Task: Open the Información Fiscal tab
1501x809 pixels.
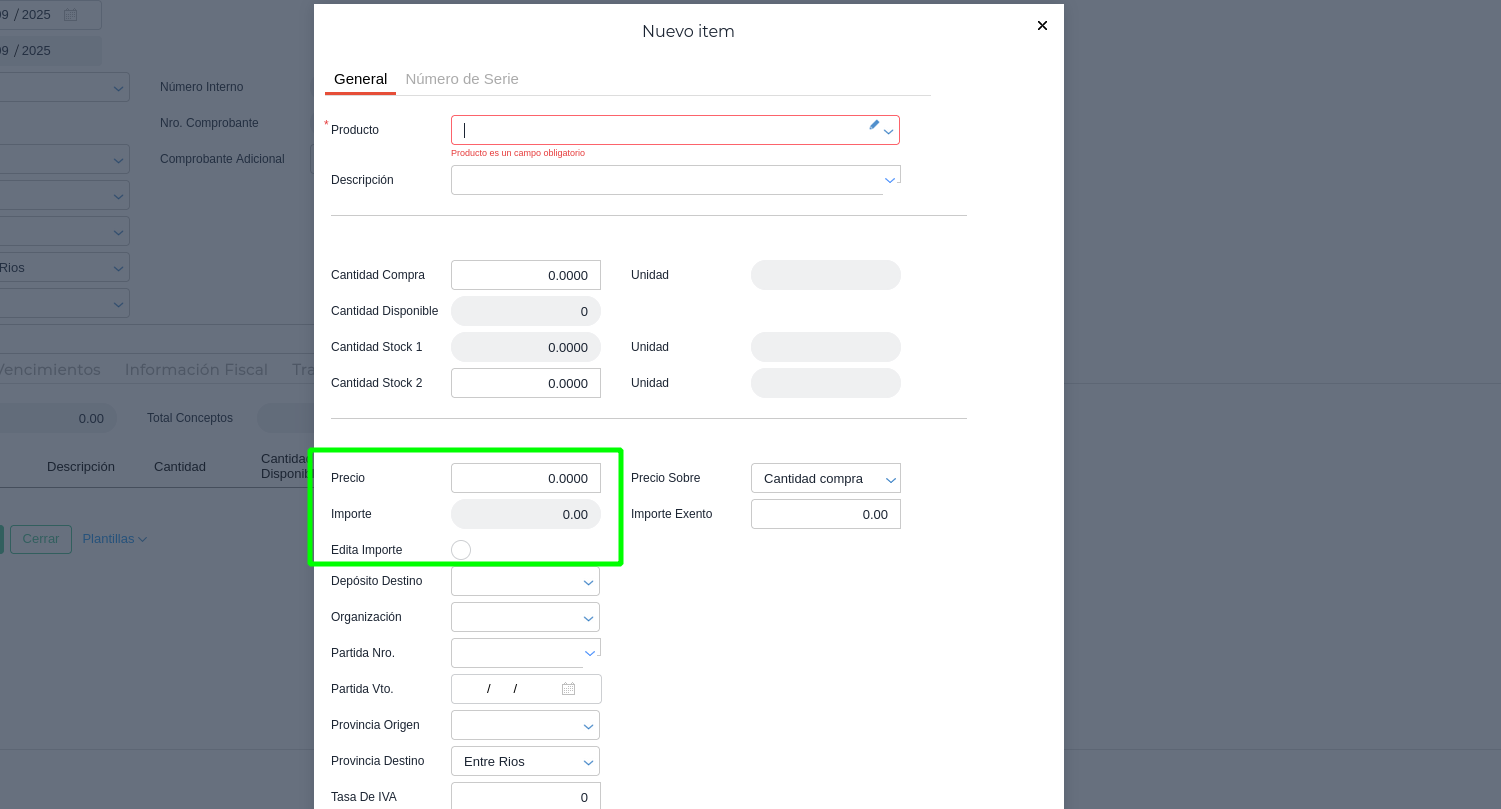Action: click(x=196, y=370)
